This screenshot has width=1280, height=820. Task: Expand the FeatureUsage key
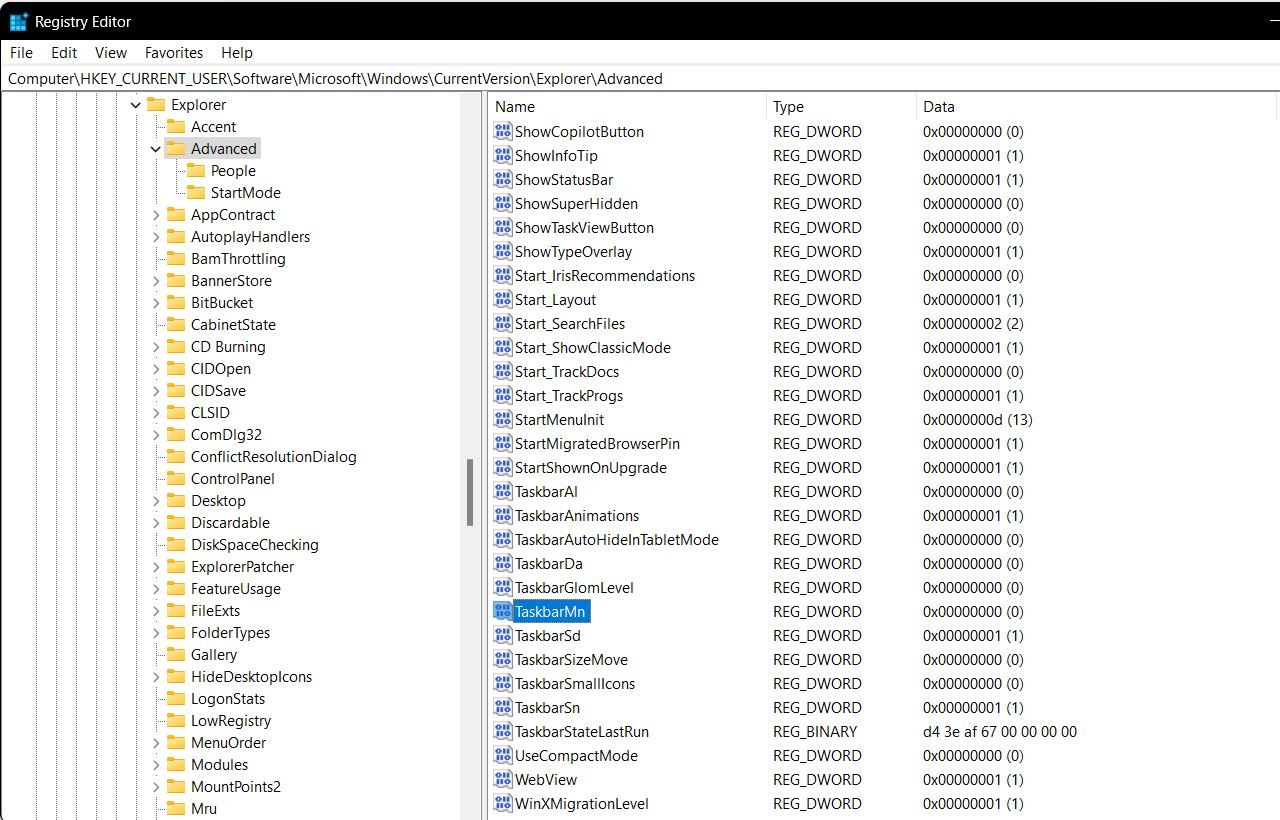click(156, 588)
